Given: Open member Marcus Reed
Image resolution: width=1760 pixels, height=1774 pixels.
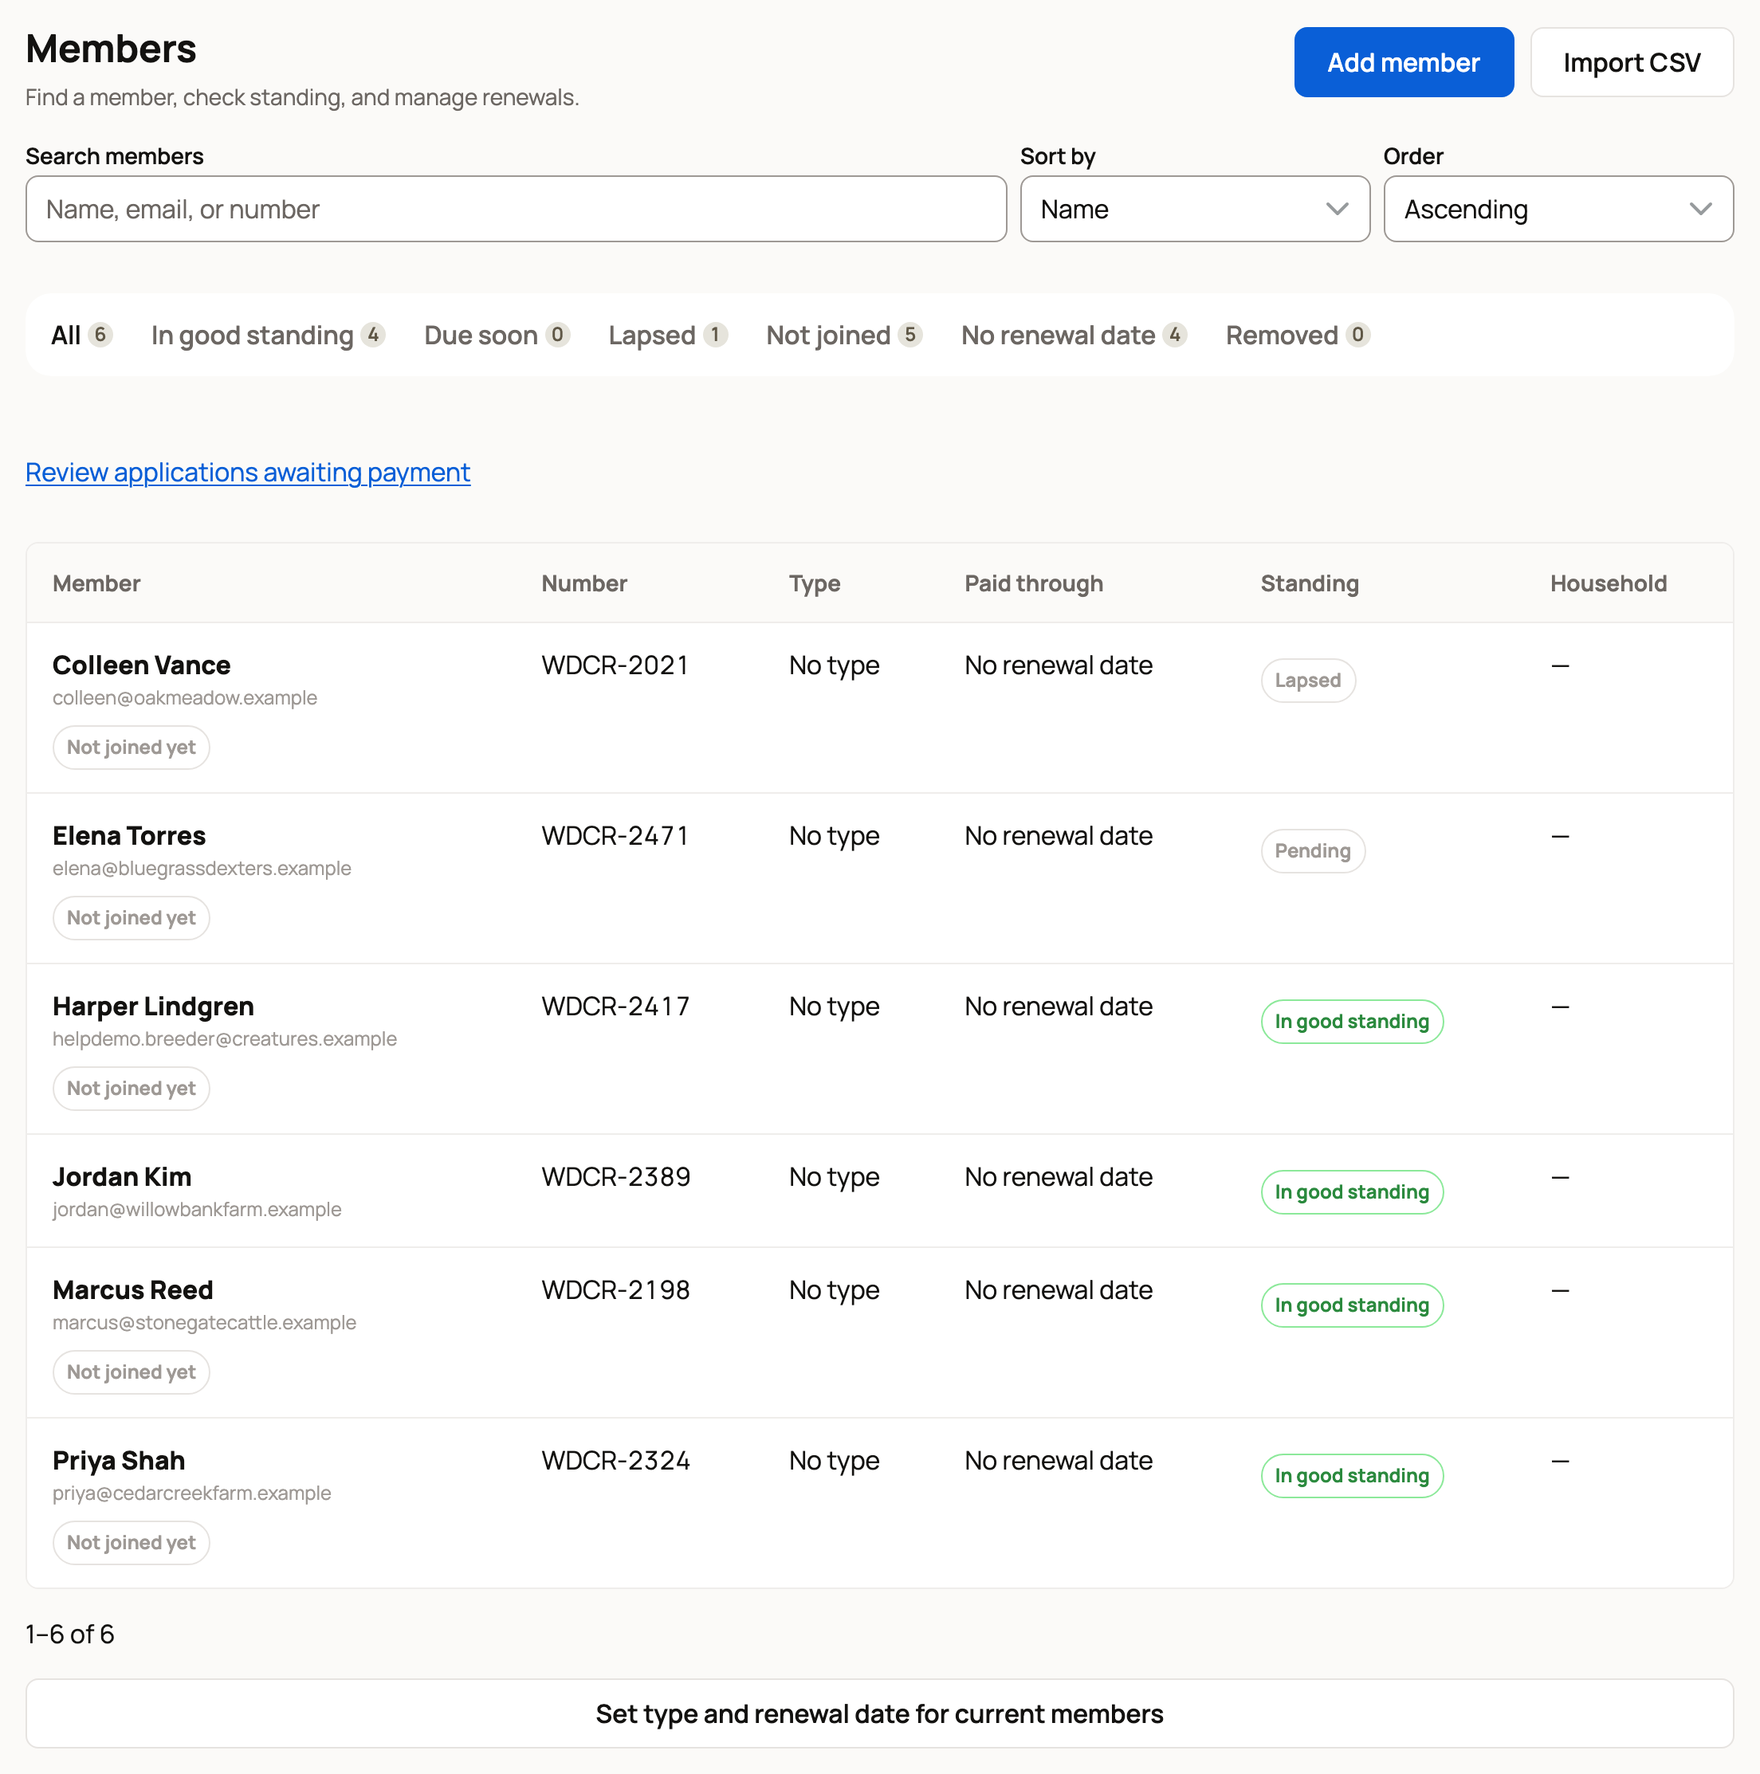Looking at the screenshot, I should [133, 1290].
